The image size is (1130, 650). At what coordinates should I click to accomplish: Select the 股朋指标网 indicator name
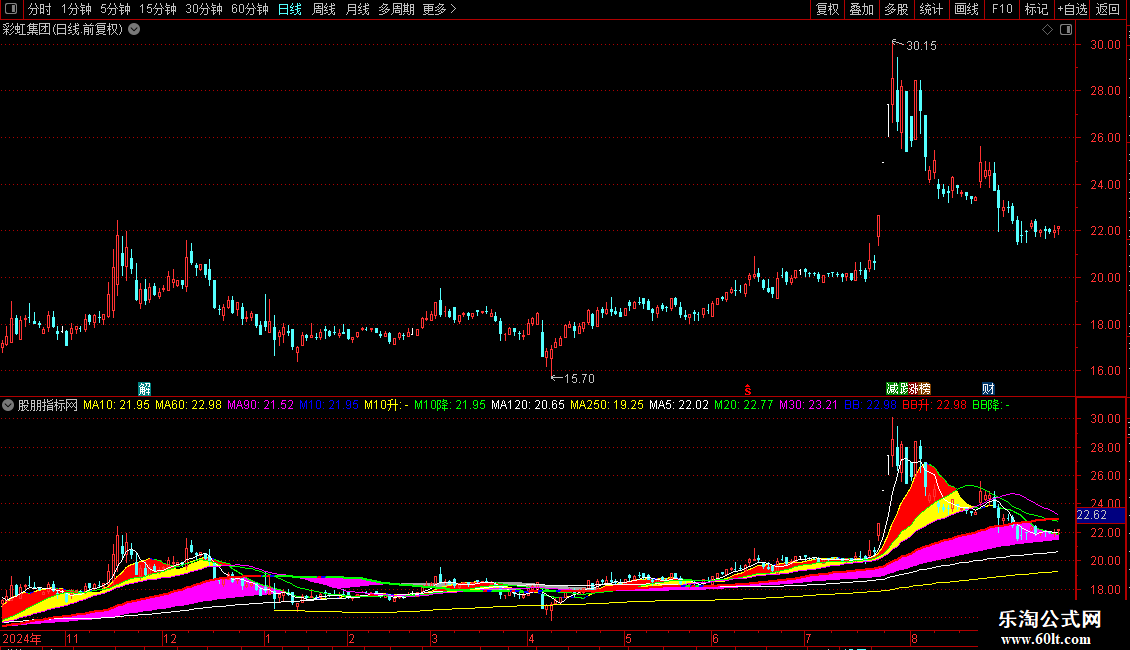pos(48,405)
